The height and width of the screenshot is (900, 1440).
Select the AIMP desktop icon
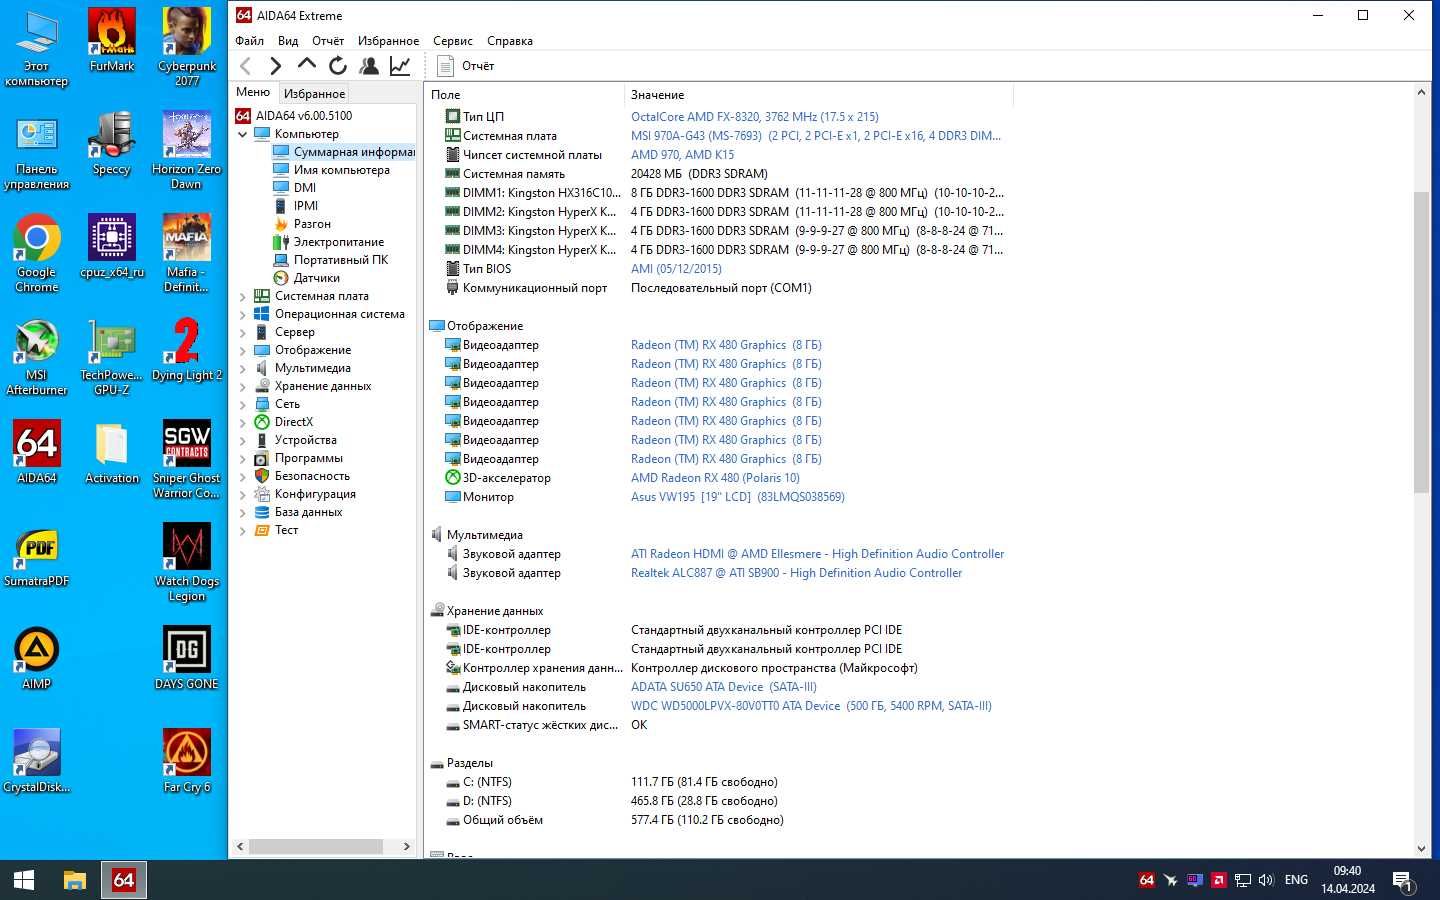coord(37,658)
